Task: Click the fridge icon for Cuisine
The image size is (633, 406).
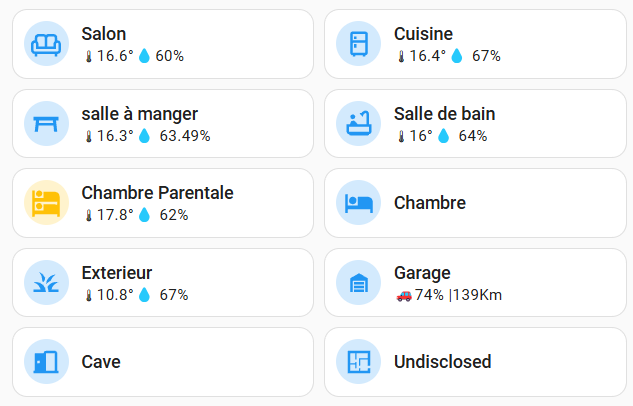Action: tap(358, 44)
